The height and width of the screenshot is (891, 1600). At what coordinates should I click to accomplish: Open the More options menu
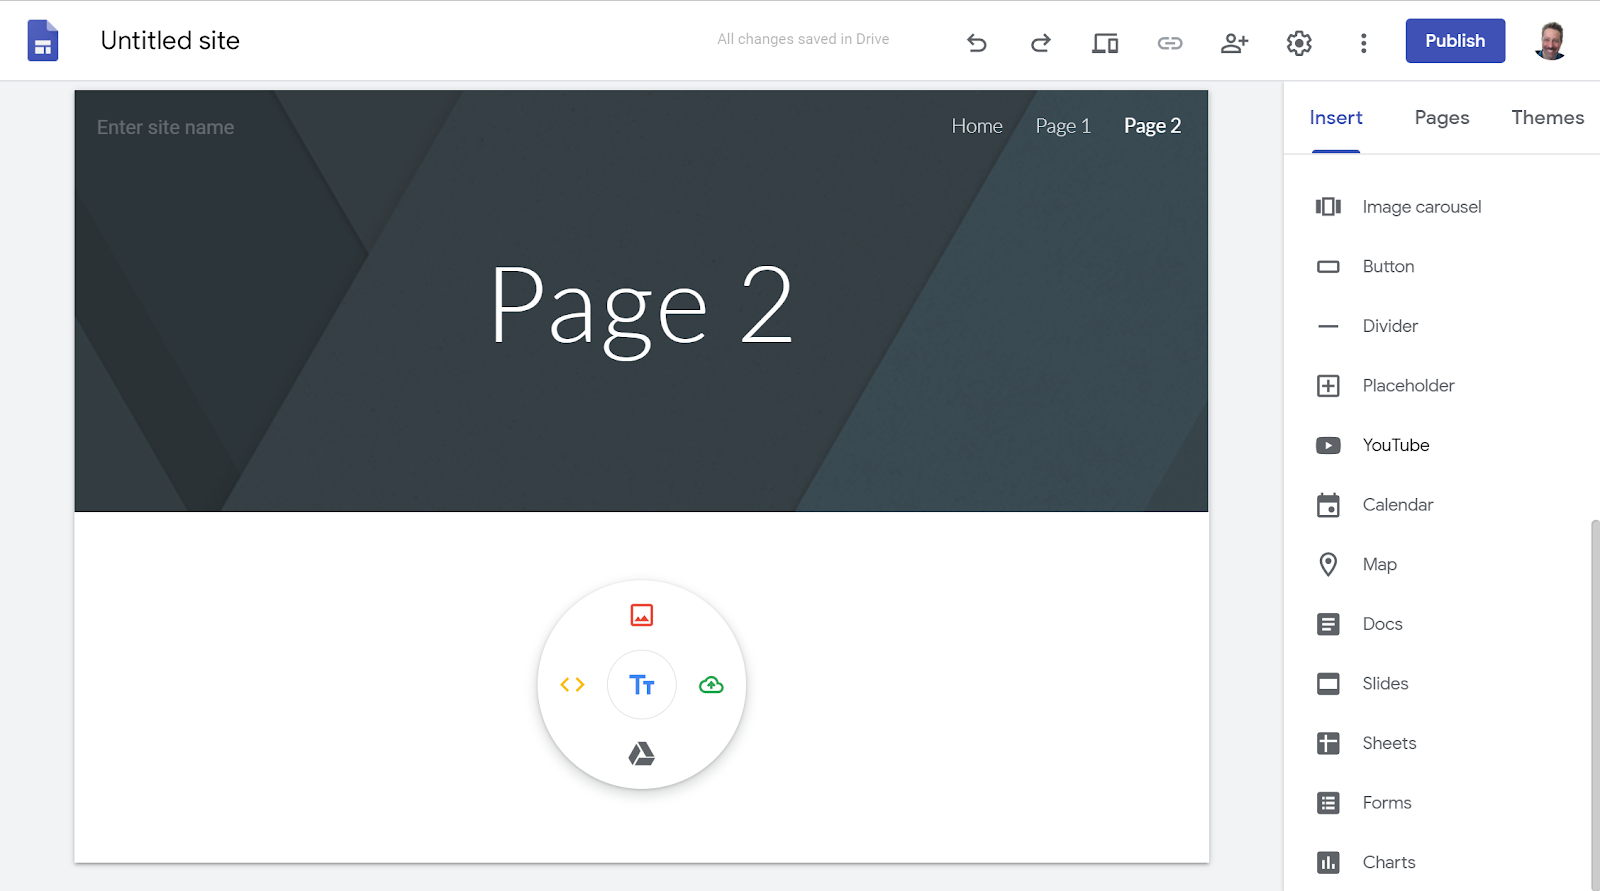tap(1363, 43)
